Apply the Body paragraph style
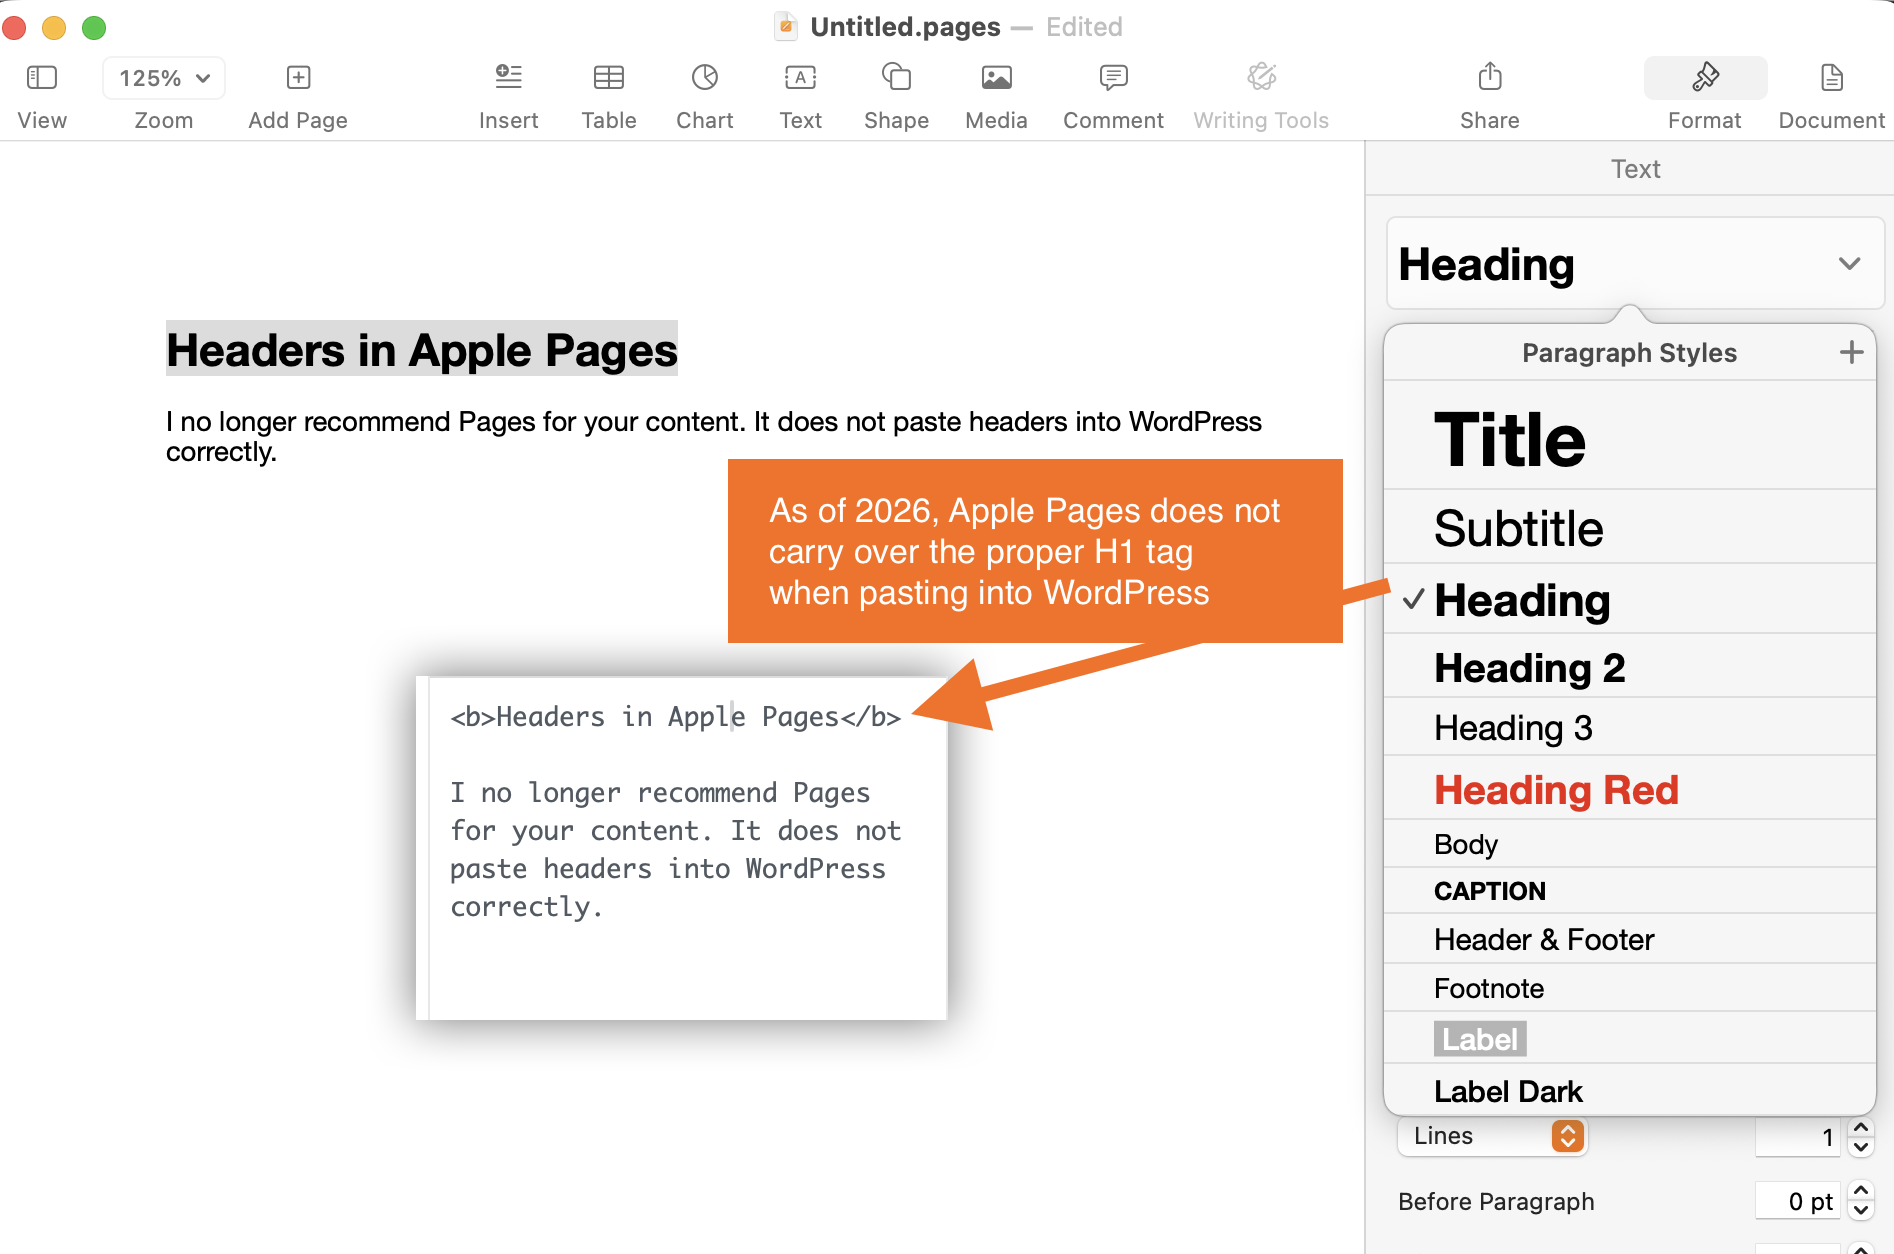This screenshot has height=1254, width=1894. (x=1629, y=844)
